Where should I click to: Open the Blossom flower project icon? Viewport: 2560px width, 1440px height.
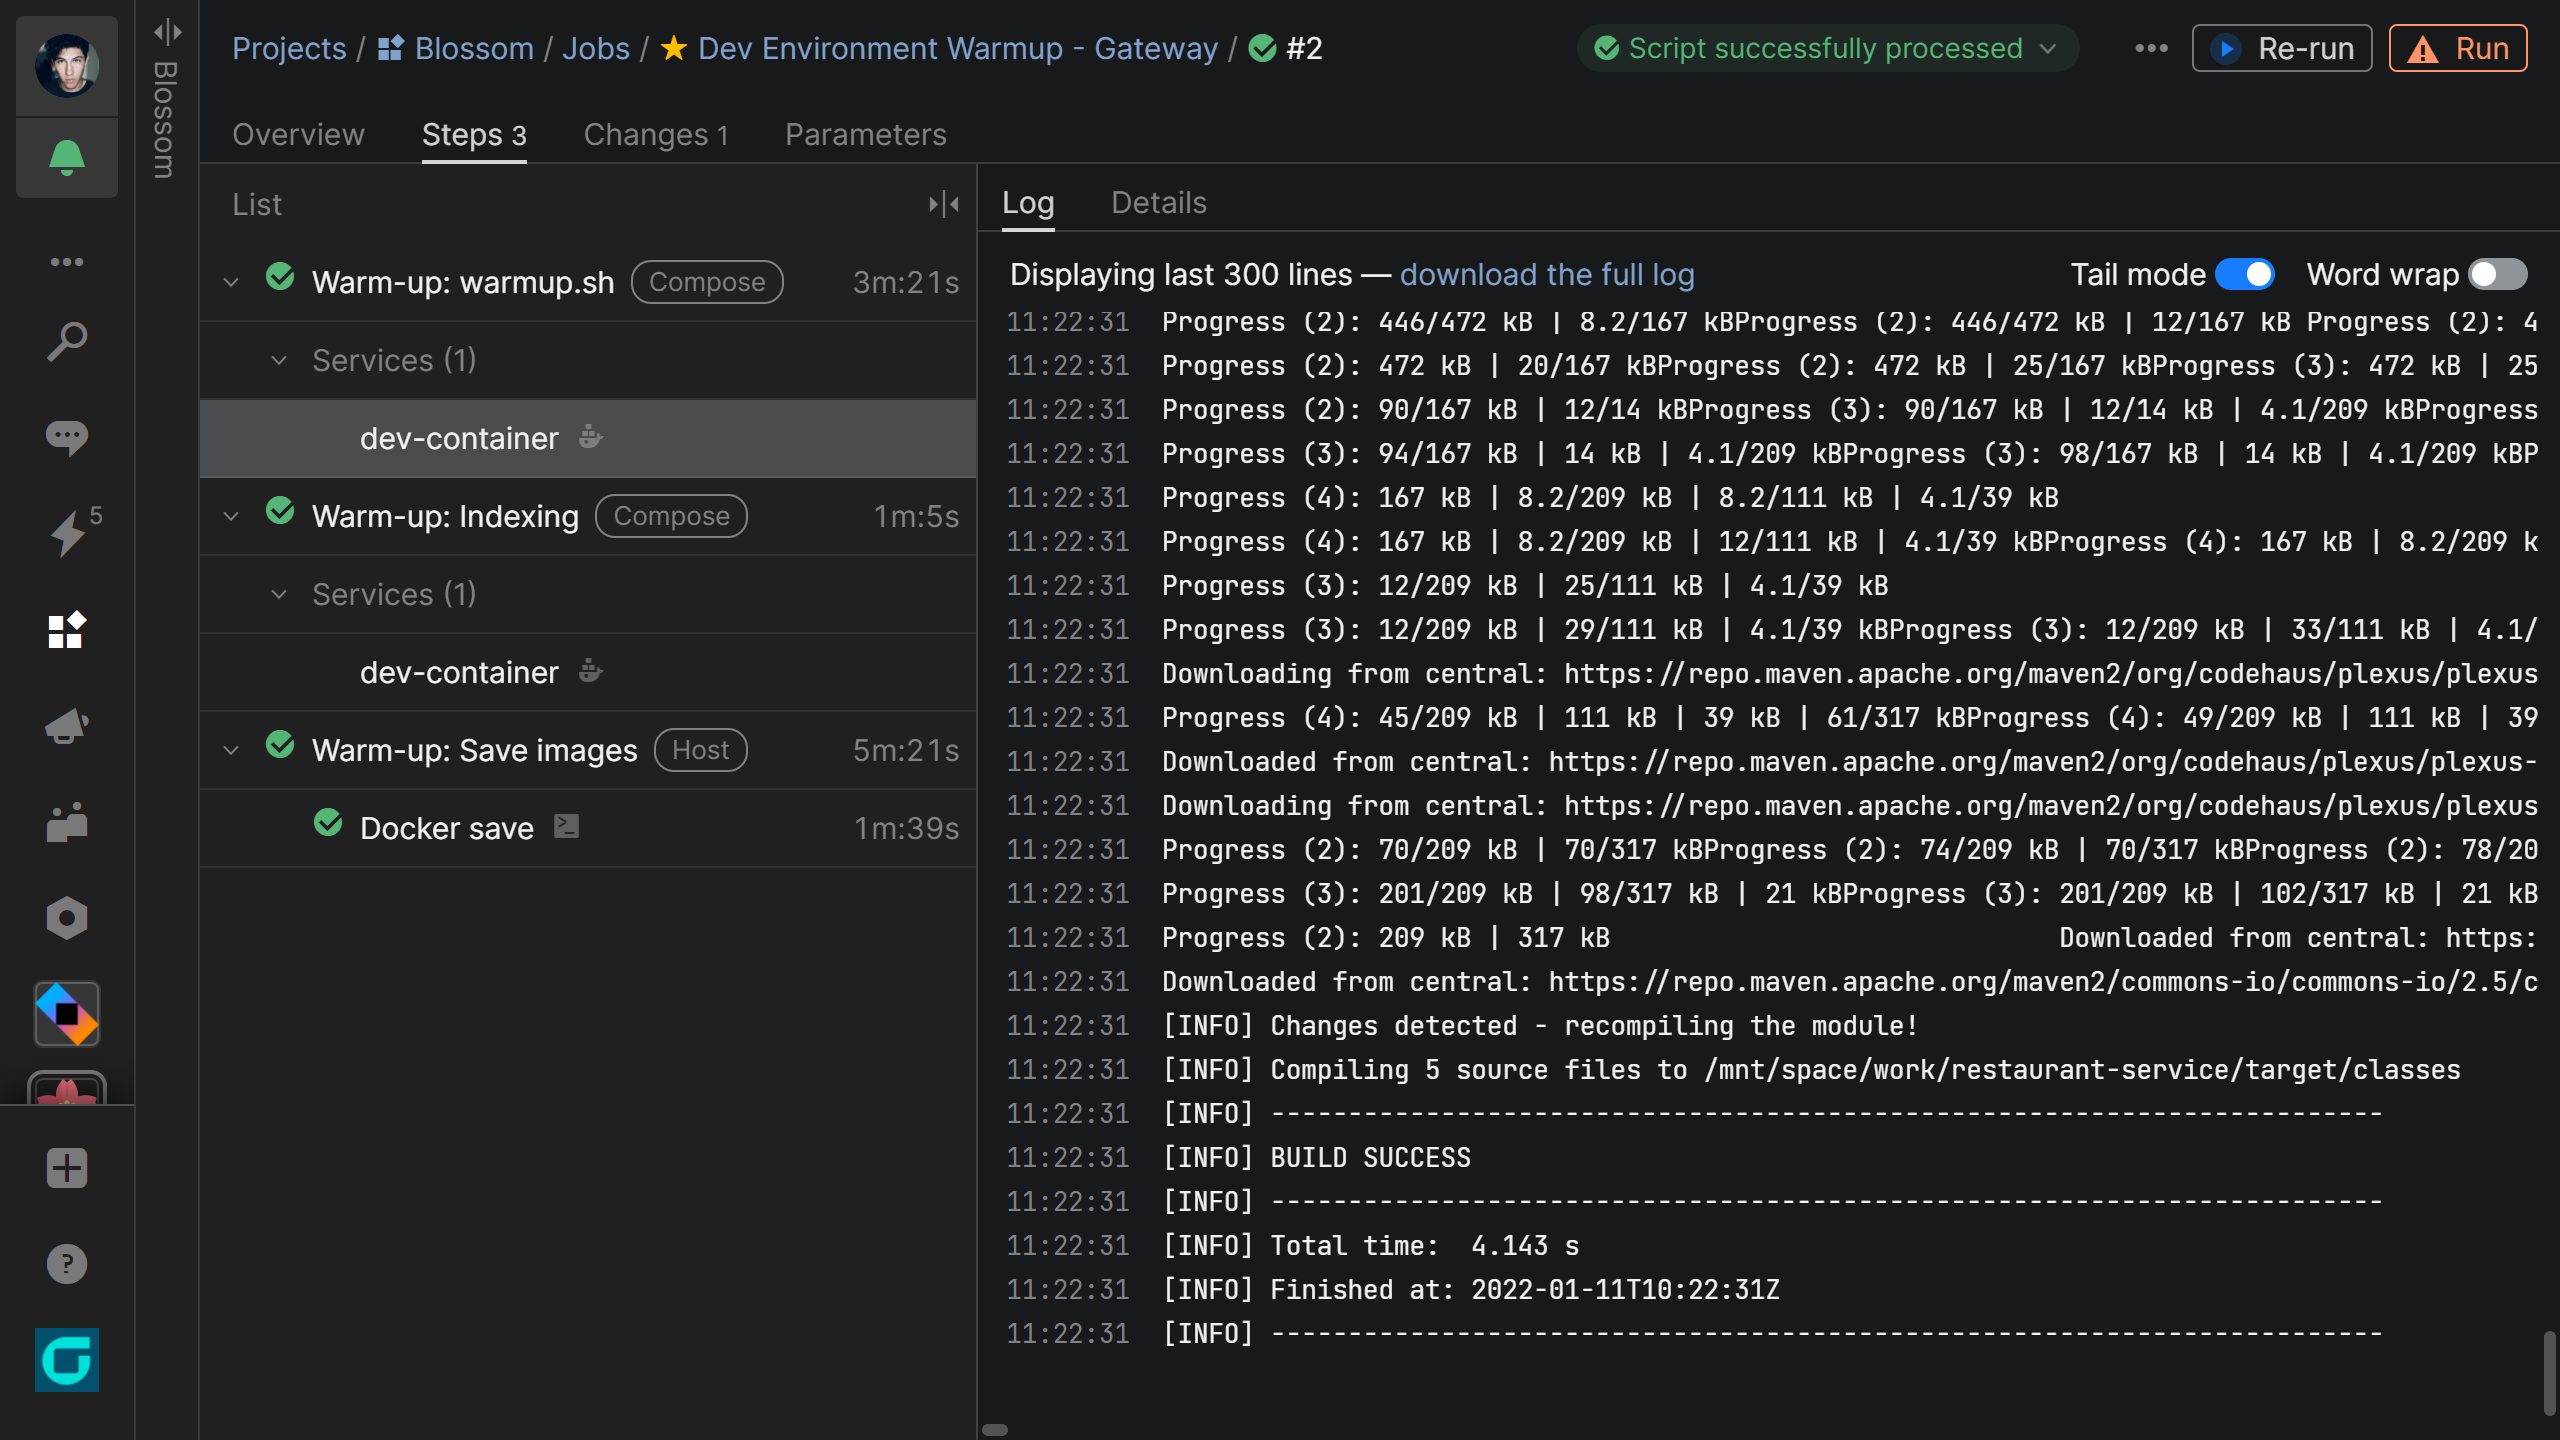67,1088
